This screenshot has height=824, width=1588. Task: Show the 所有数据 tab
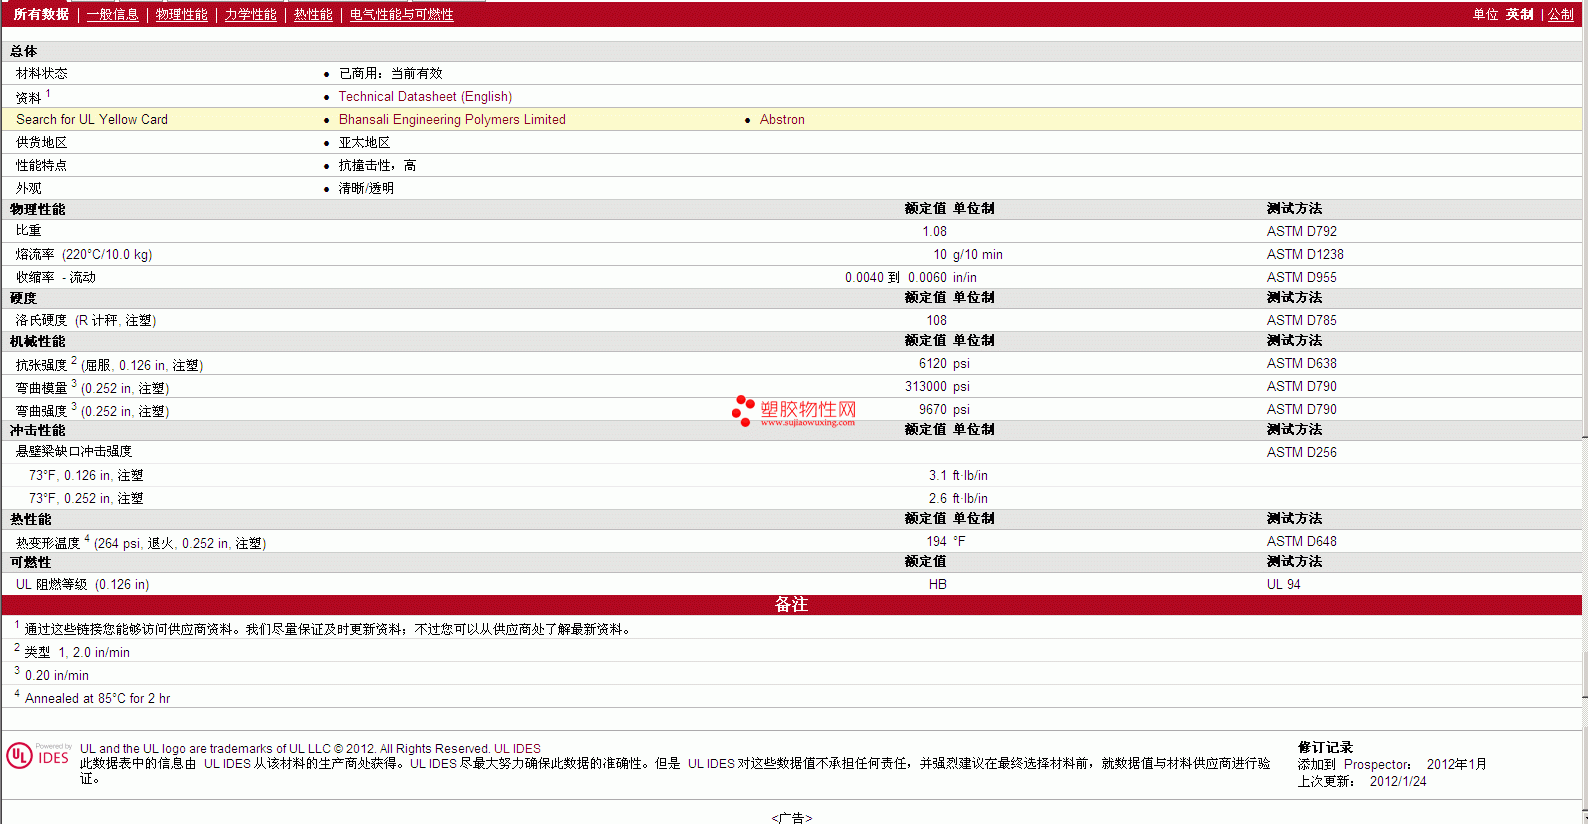point(41,15)
